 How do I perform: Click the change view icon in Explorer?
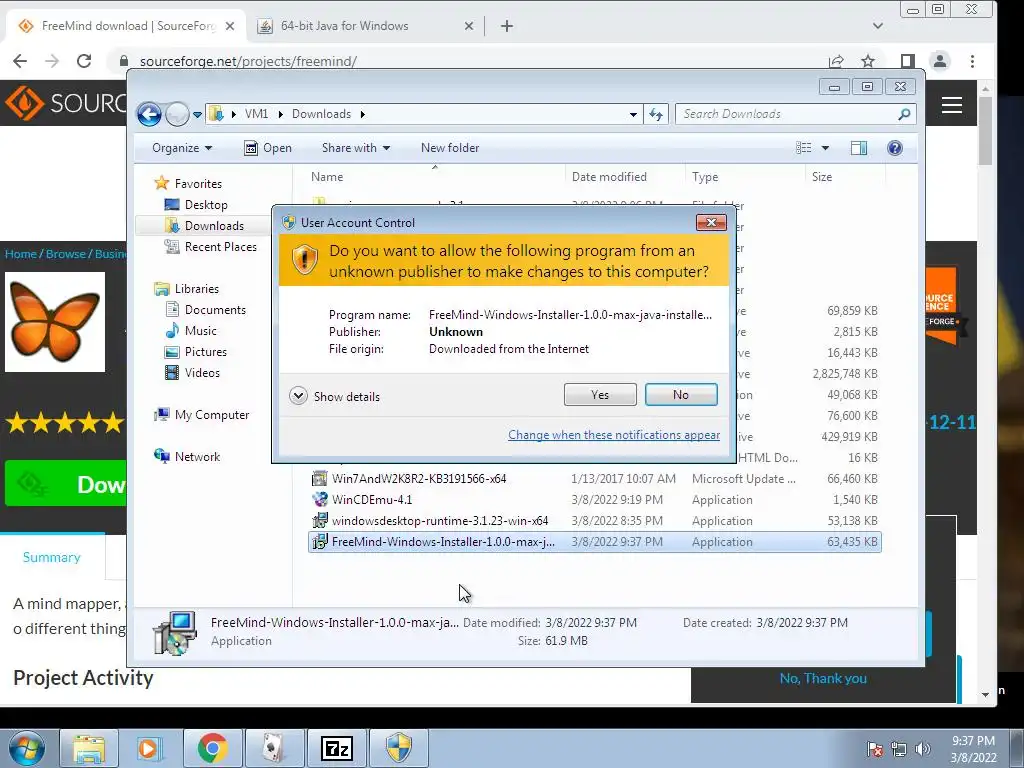click(x=804, y=148)
